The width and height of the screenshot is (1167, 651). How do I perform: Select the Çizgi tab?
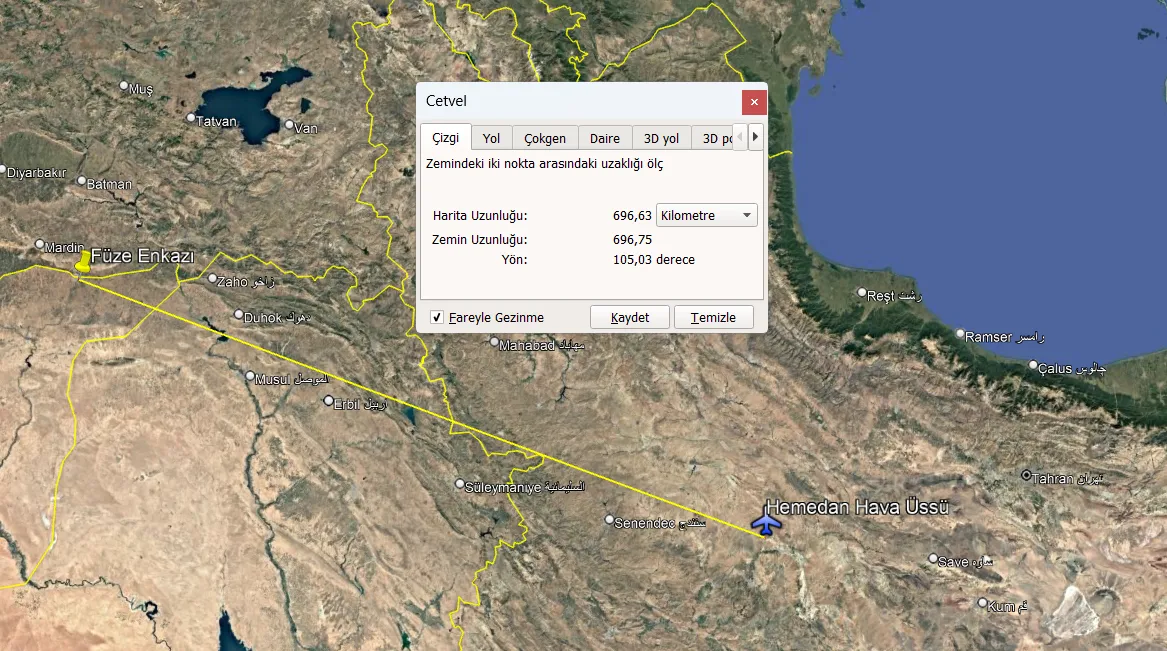pos(445,138)
